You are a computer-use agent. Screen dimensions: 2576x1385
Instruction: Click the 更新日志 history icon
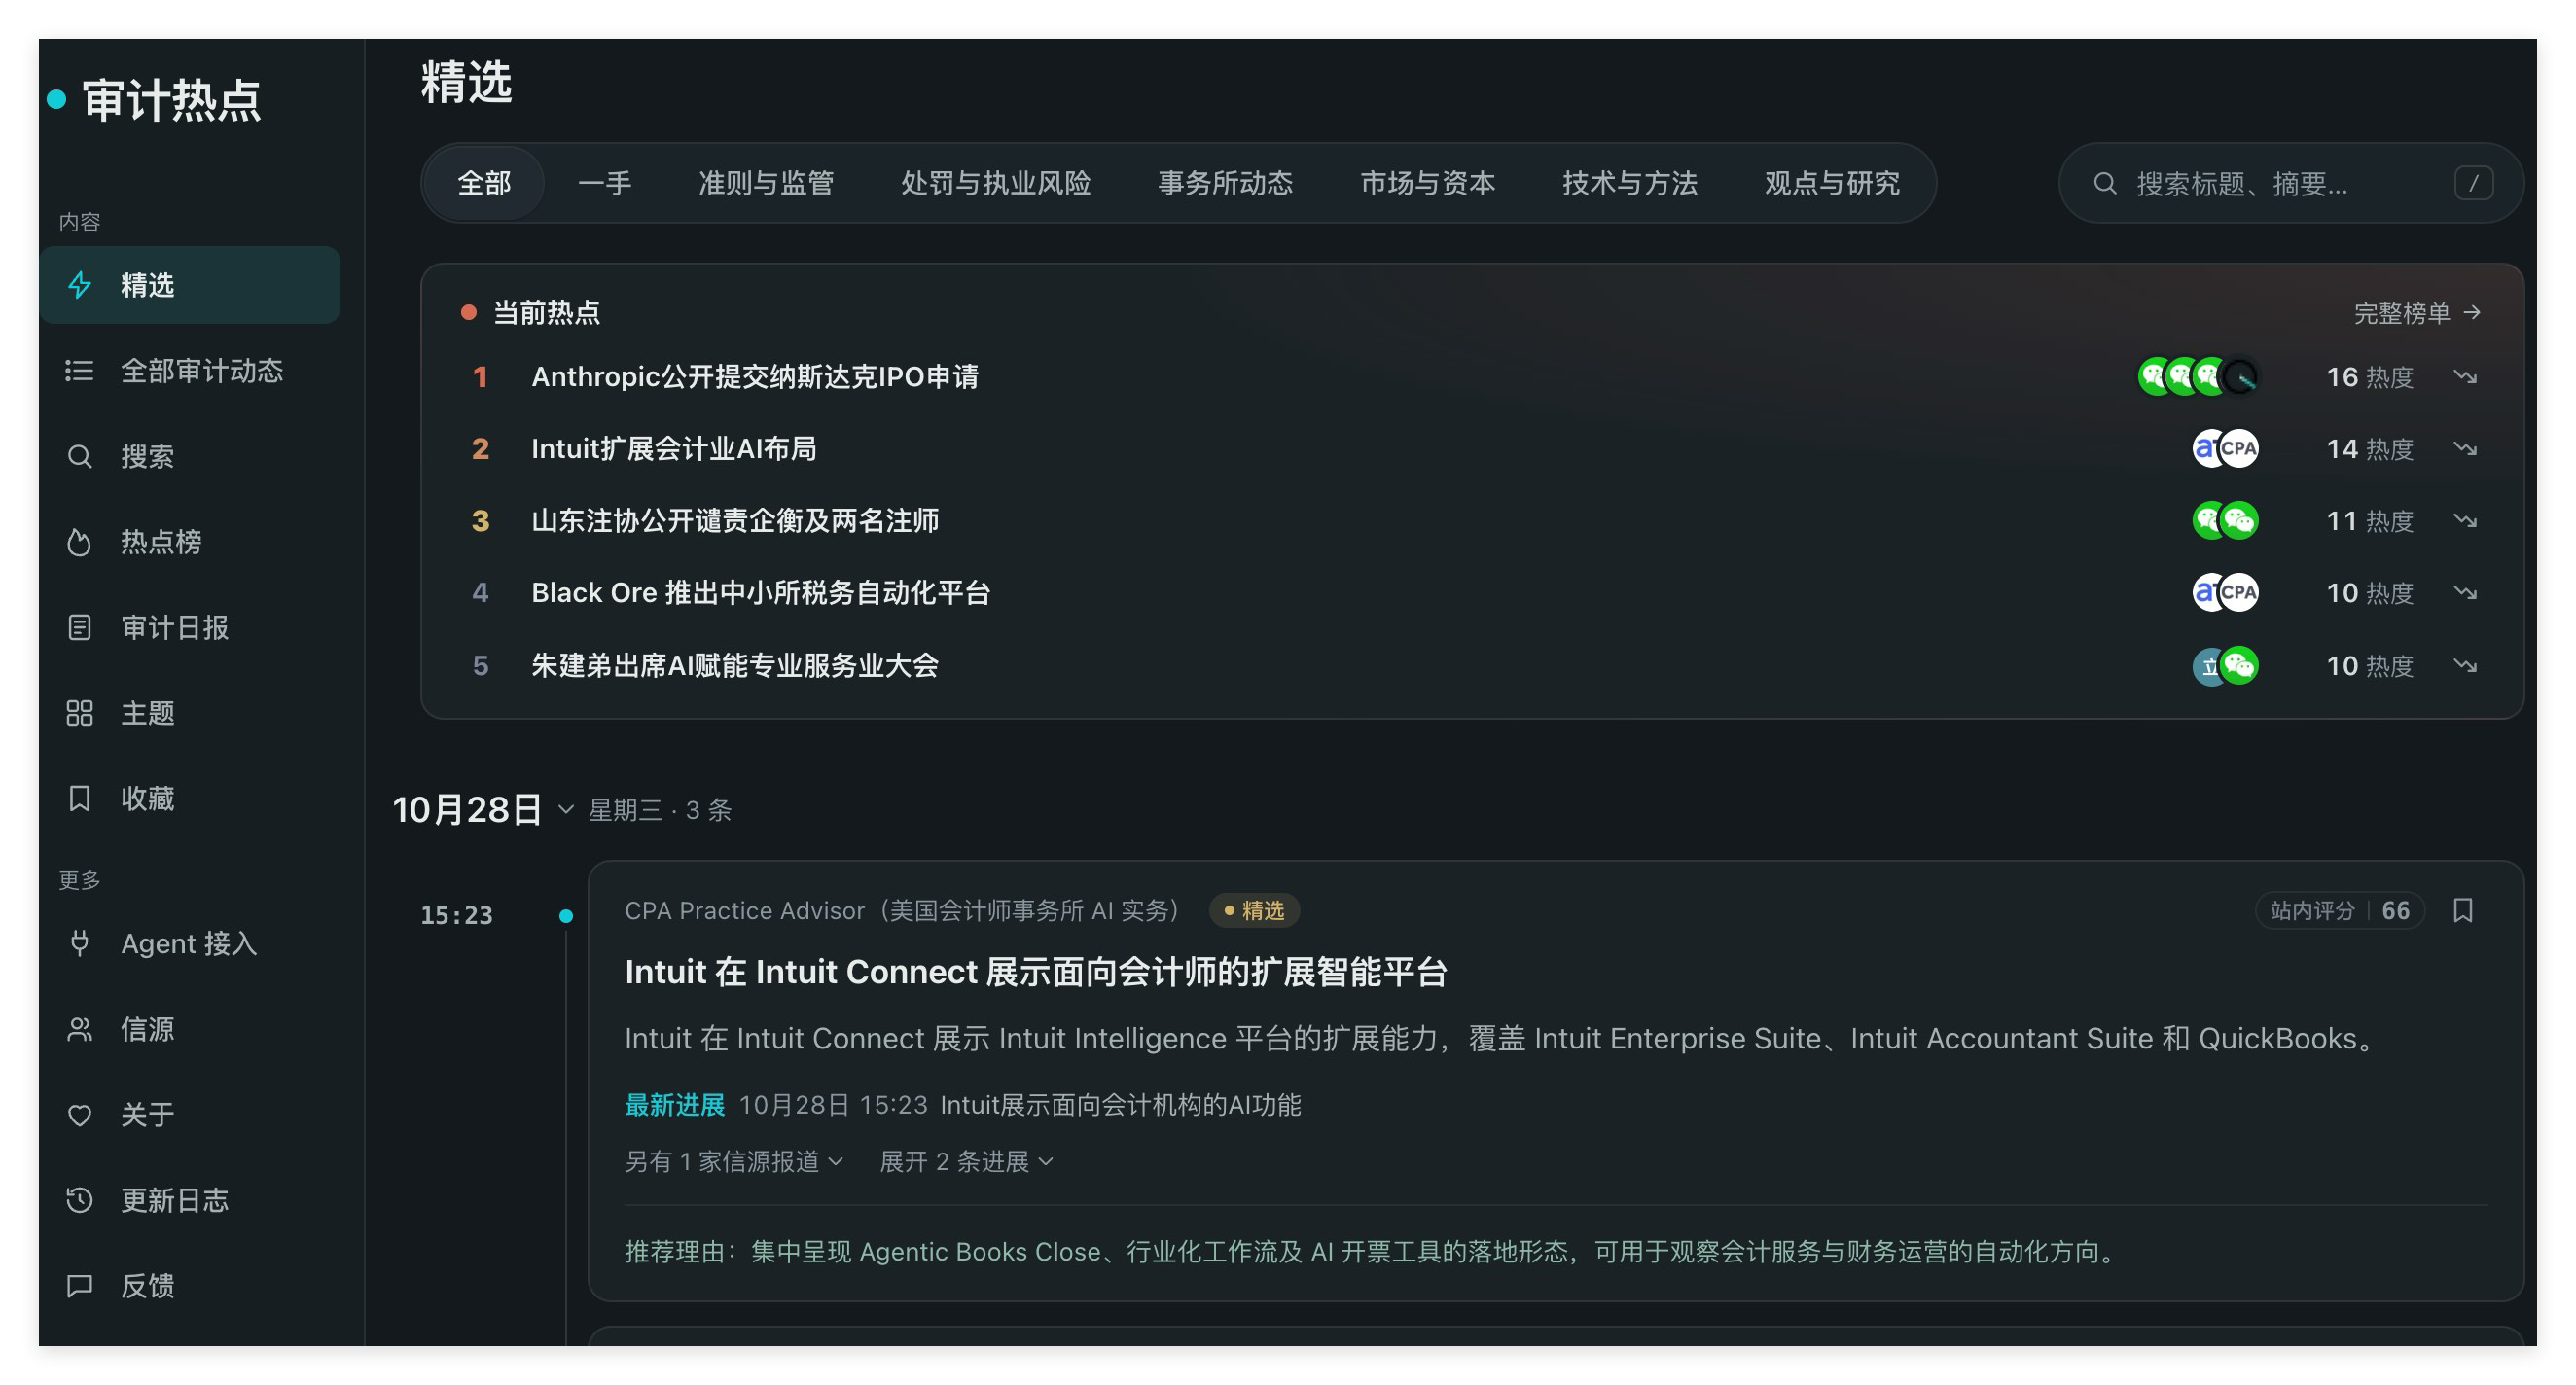79,1200
